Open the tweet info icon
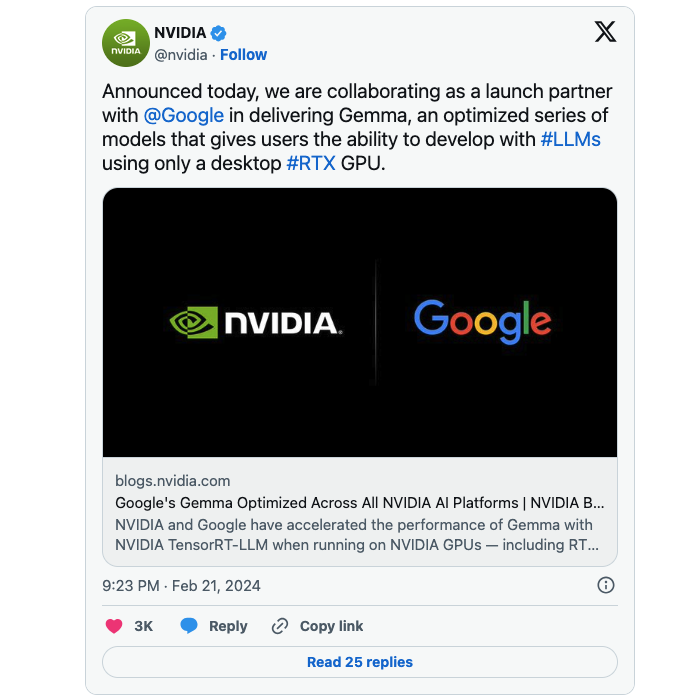The height and width of the screenshot is (700, 700). pos(605,585)
